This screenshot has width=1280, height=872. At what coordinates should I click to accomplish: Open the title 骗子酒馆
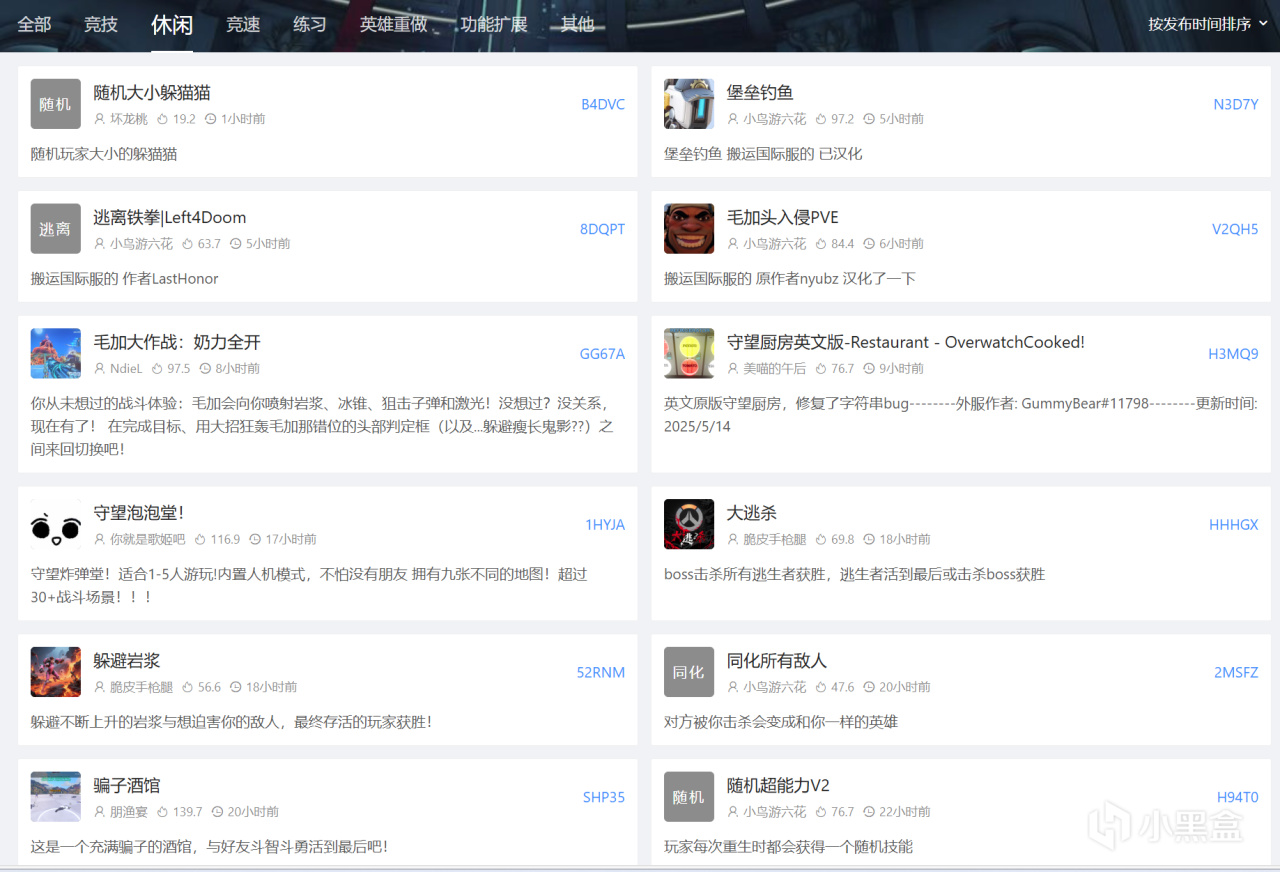tap(127, 785)
